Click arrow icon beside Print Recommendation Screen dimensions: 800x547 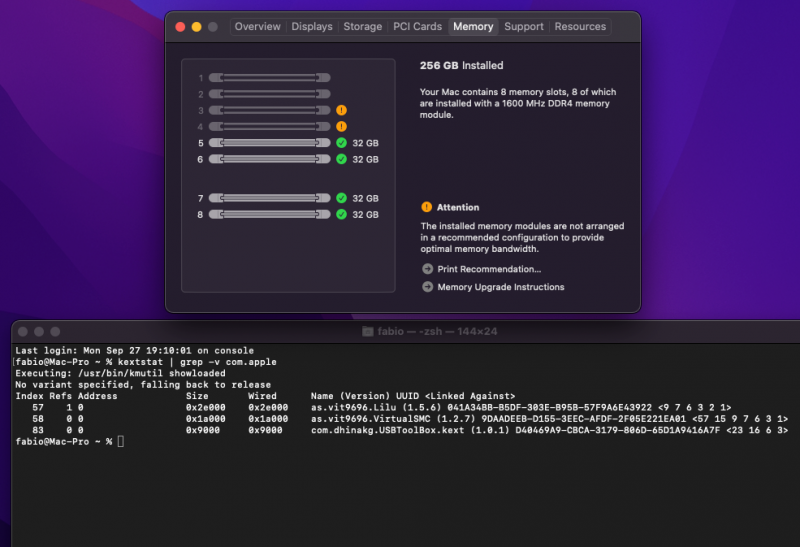tap(427, 269)
